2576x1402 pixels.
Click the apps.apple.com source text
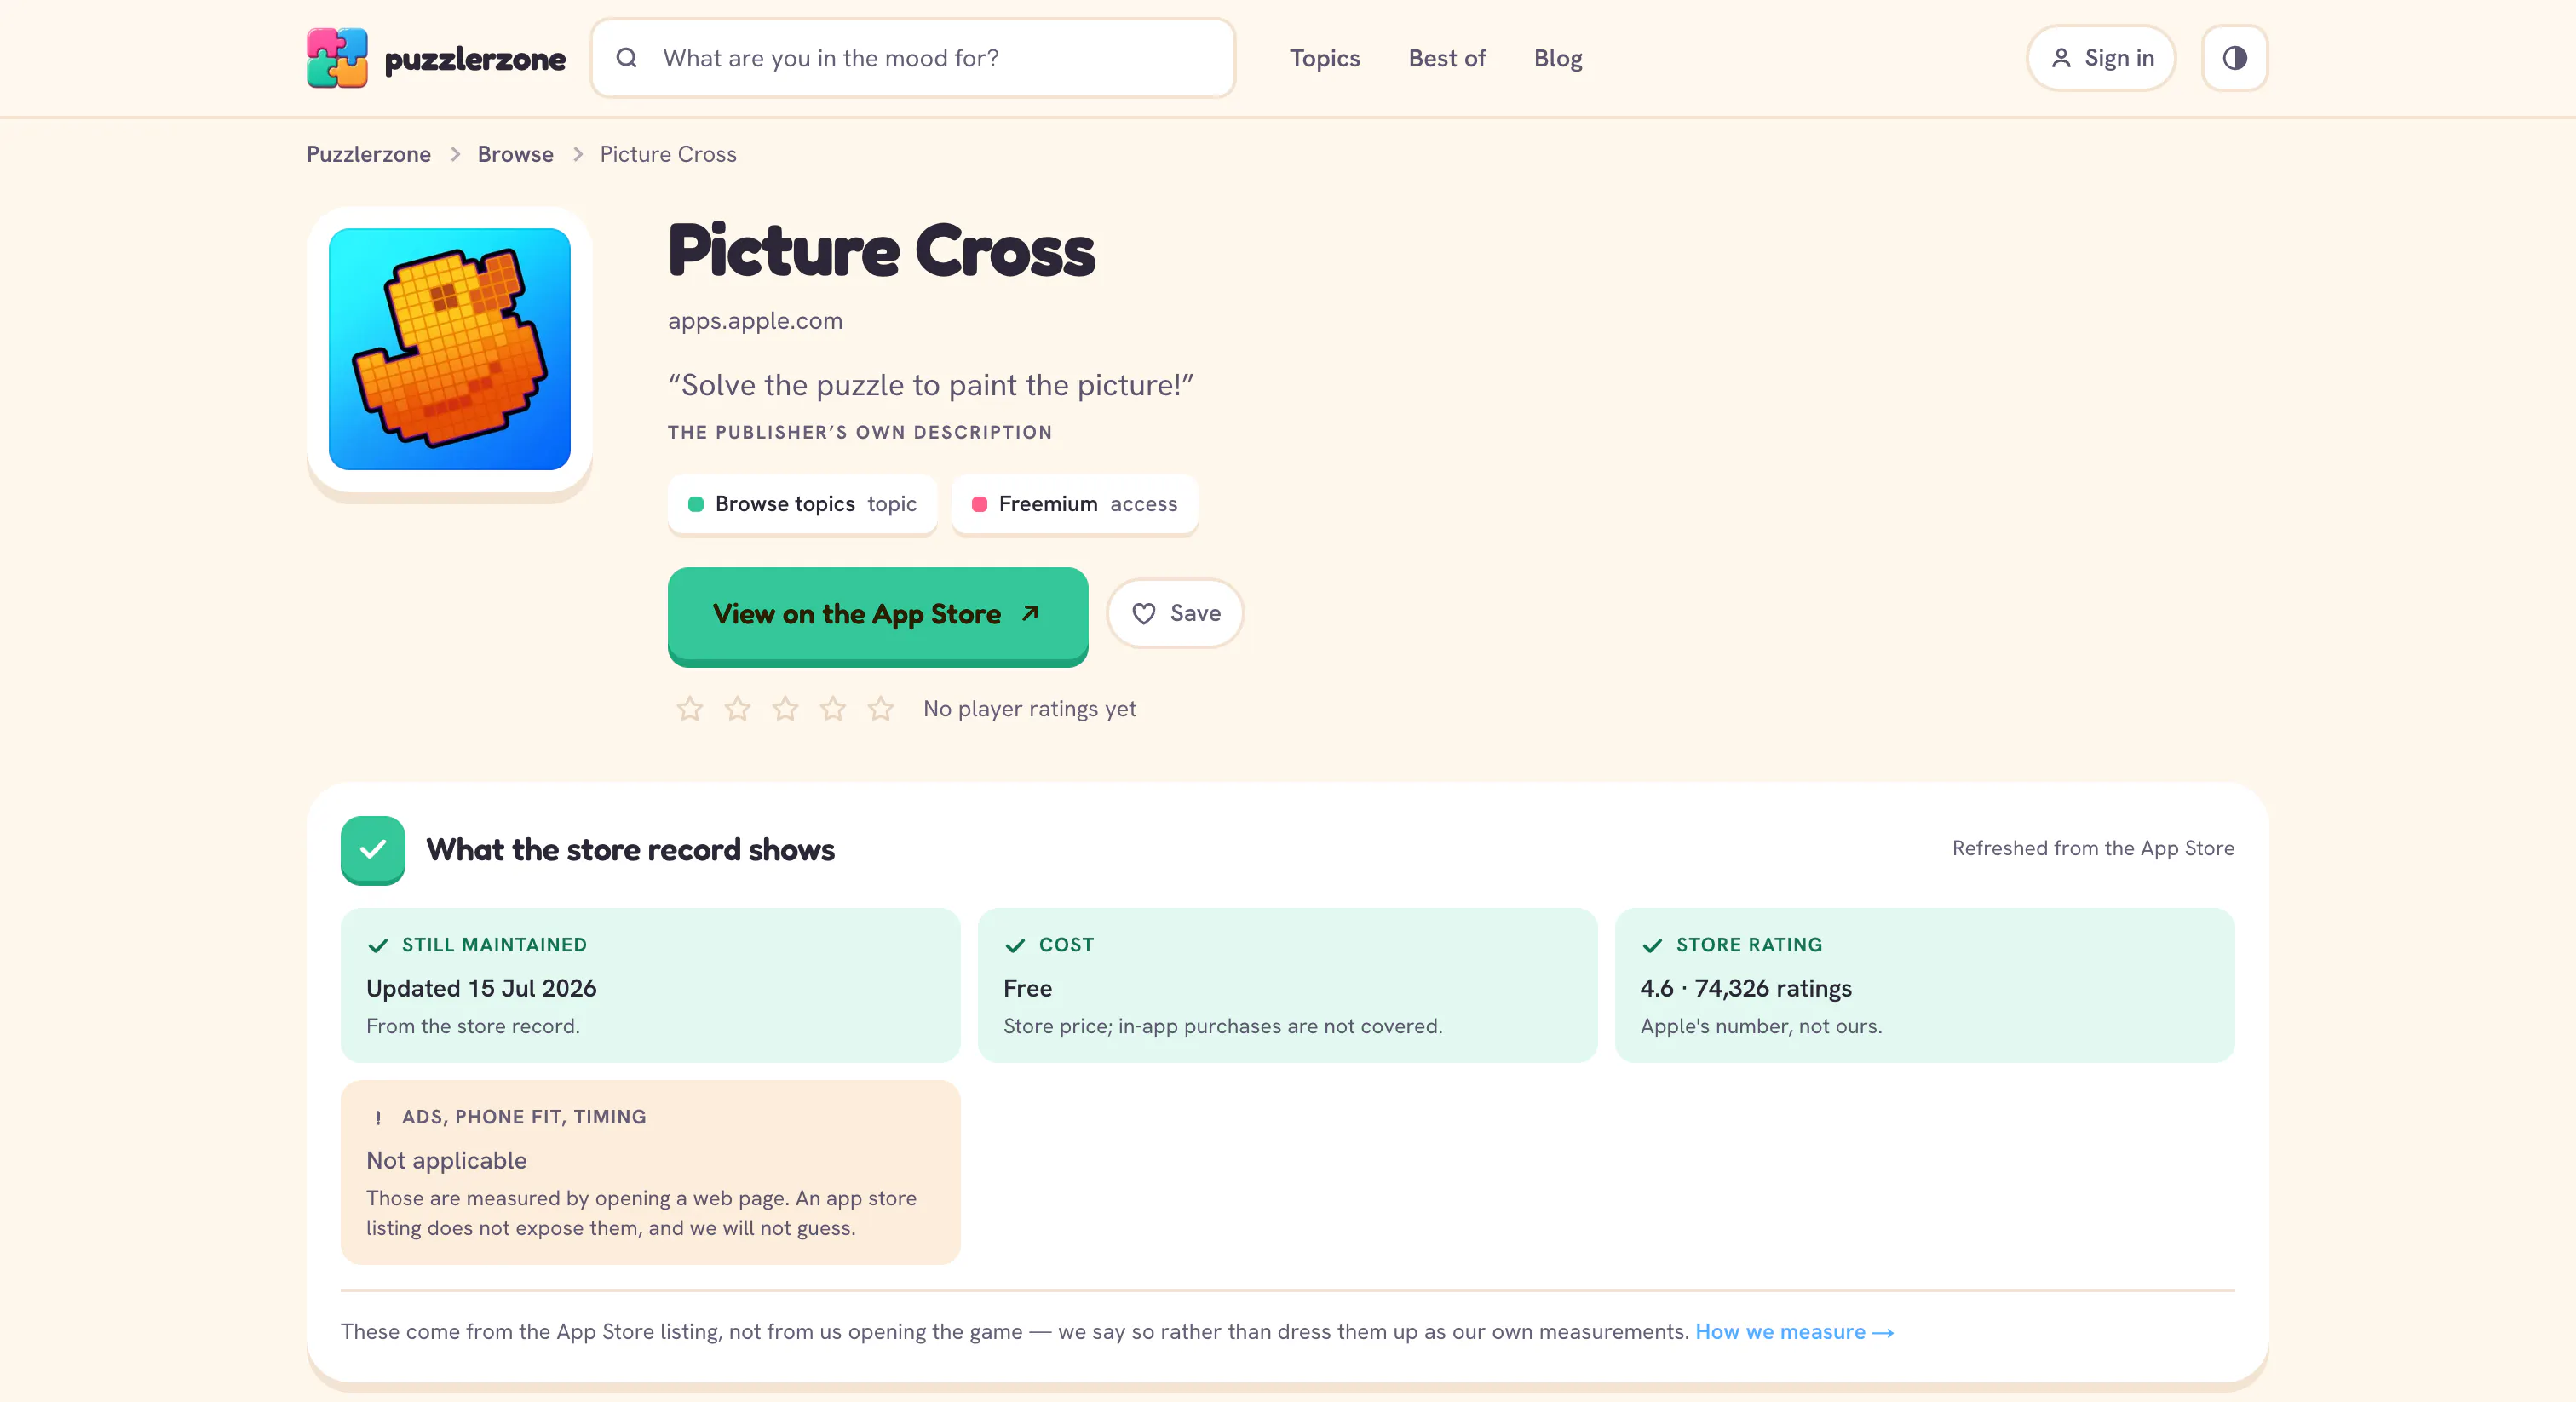click(x=755, y=321)
